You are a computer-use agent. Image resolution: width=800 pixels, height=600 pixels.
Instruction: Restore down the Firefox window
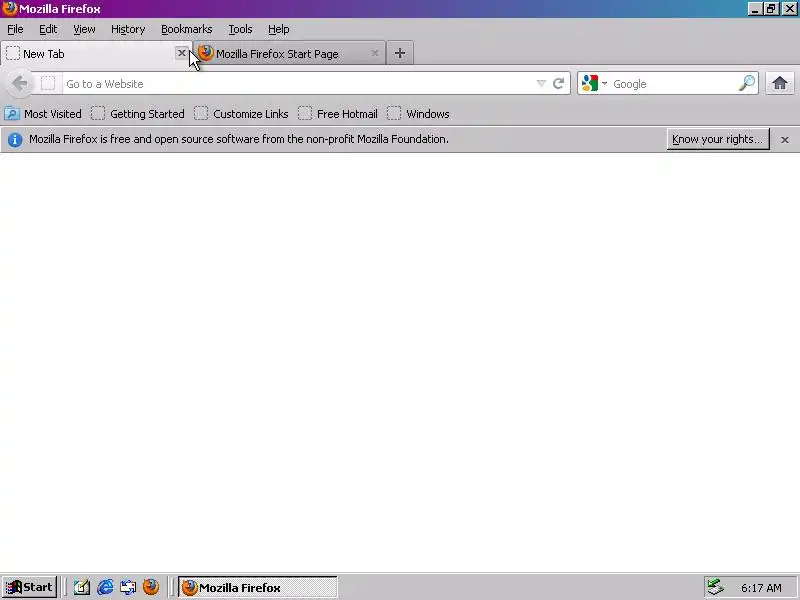point(771,9)
